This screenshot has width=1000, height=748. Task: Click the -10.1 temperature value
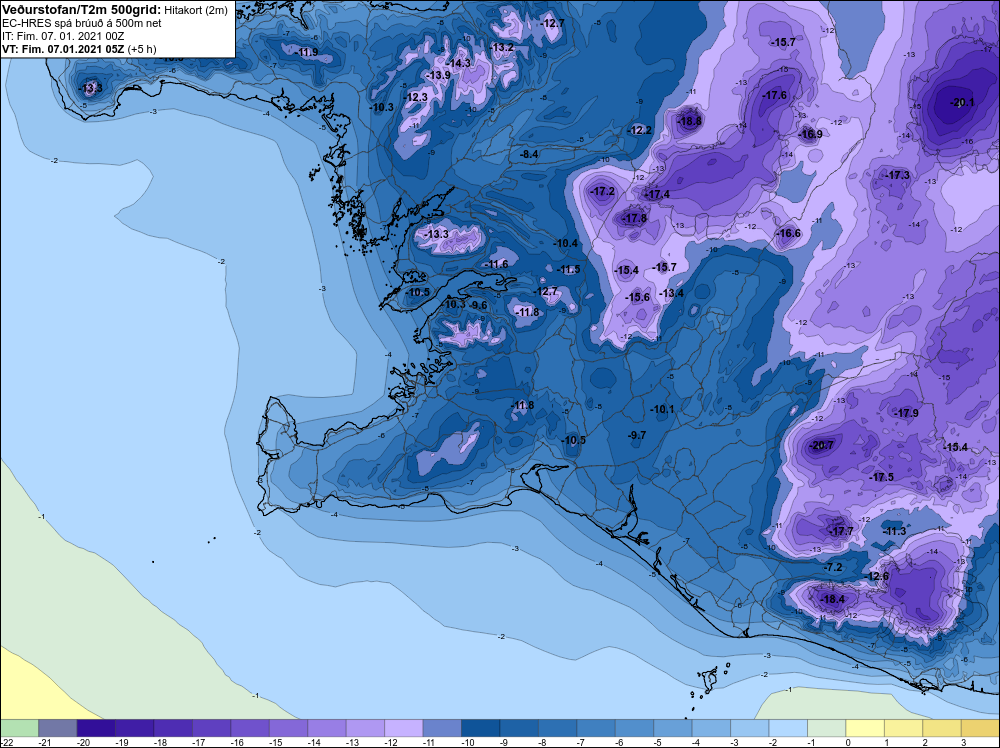pyautogui.click(x=663, y=409)
